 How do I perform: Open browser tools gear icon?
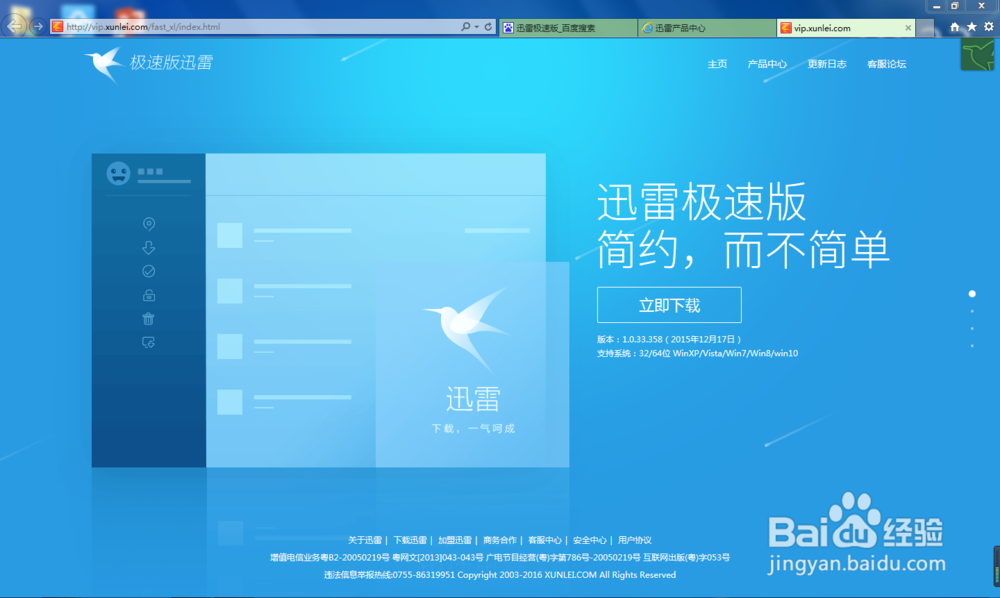[x=989, y=27]
